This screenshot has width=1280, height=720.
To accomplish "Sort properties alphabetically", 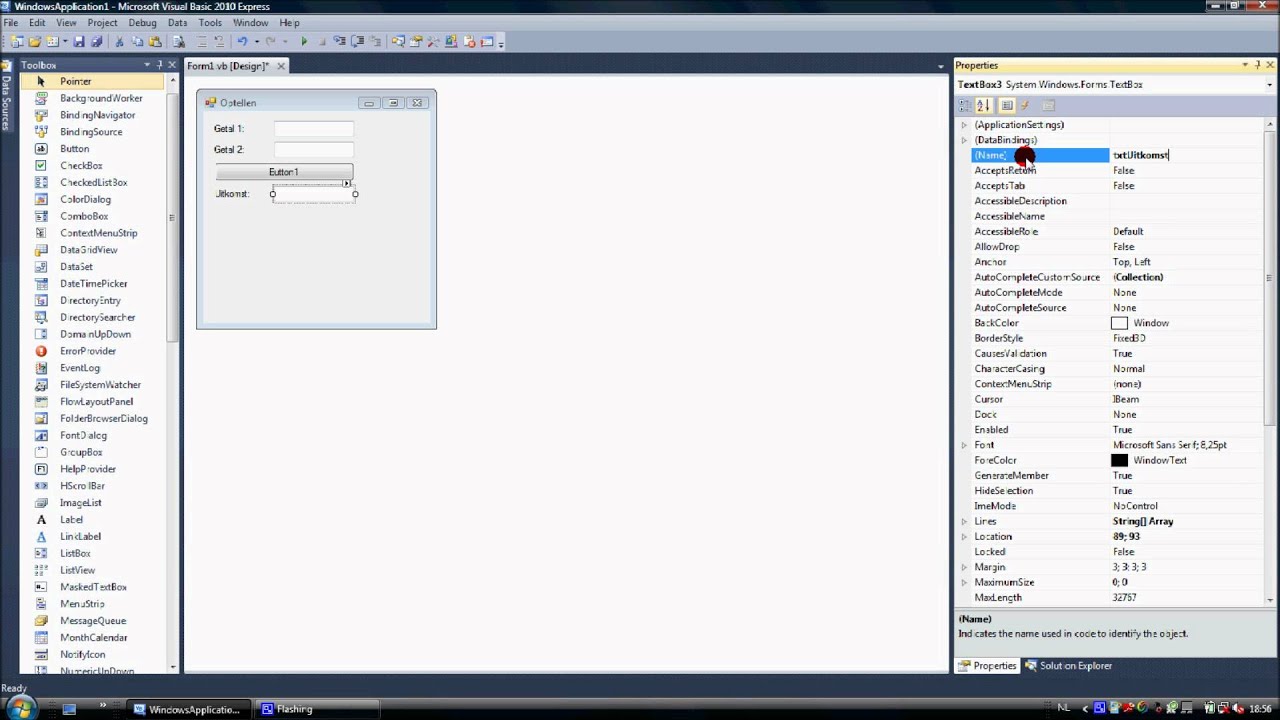I will coord(983,105).
